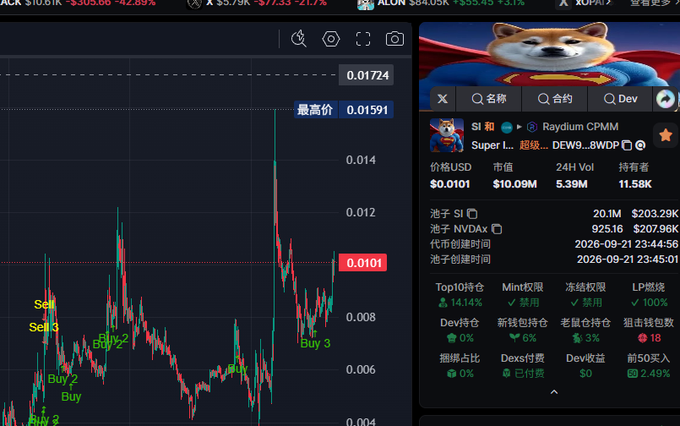Click the 24H Vol 5.39M value
The width and height of the screenshot is (680, 426).
(x=572, y=184)
